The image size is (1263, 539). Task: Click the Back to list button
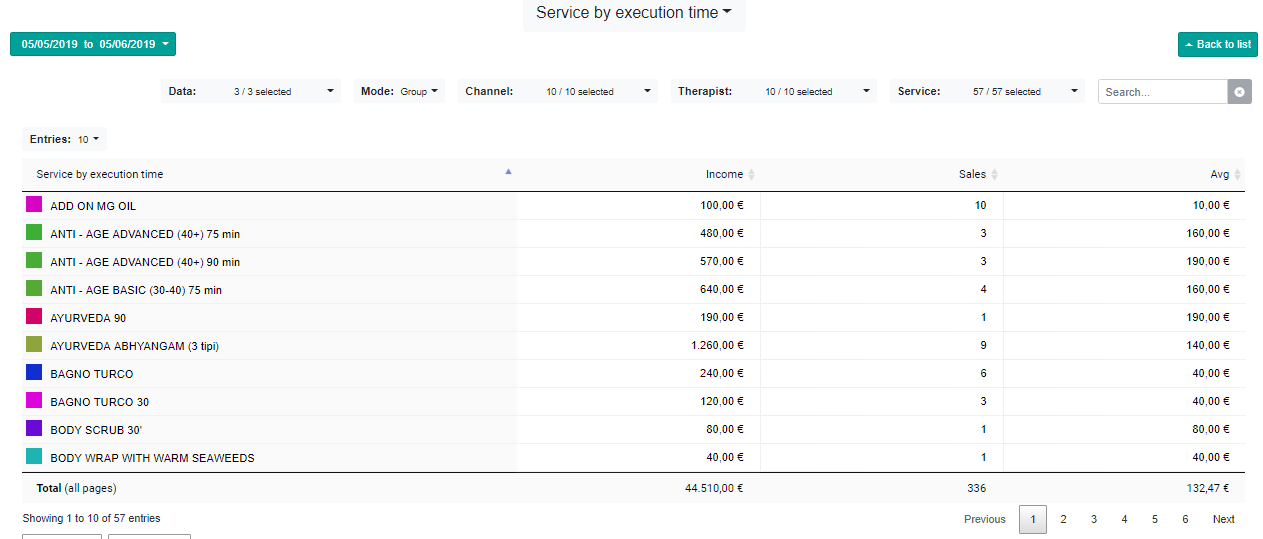[x=1217, y=44]
